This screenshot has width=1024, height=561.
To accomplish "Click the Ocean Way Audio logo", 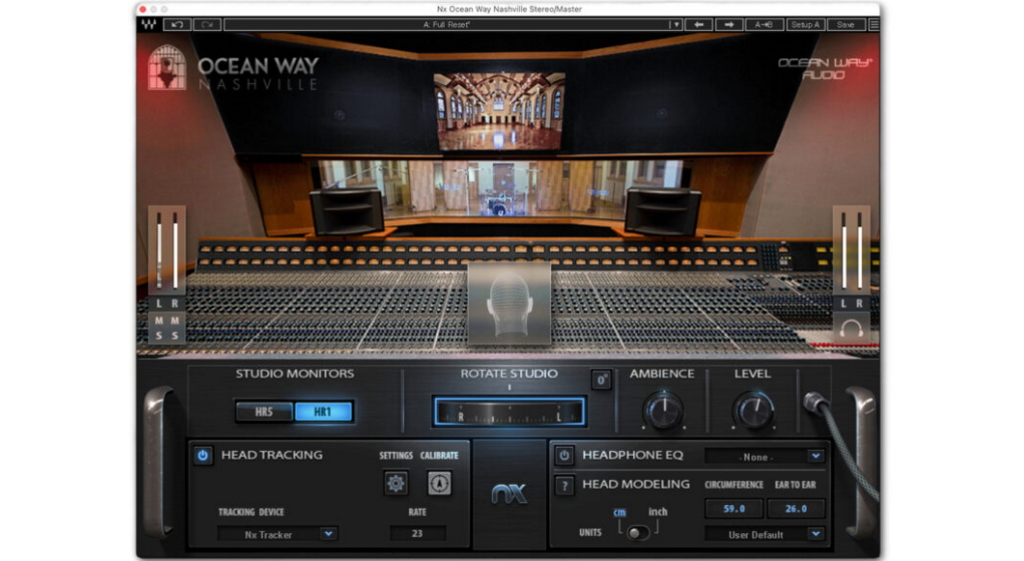I will click(824, 69).
